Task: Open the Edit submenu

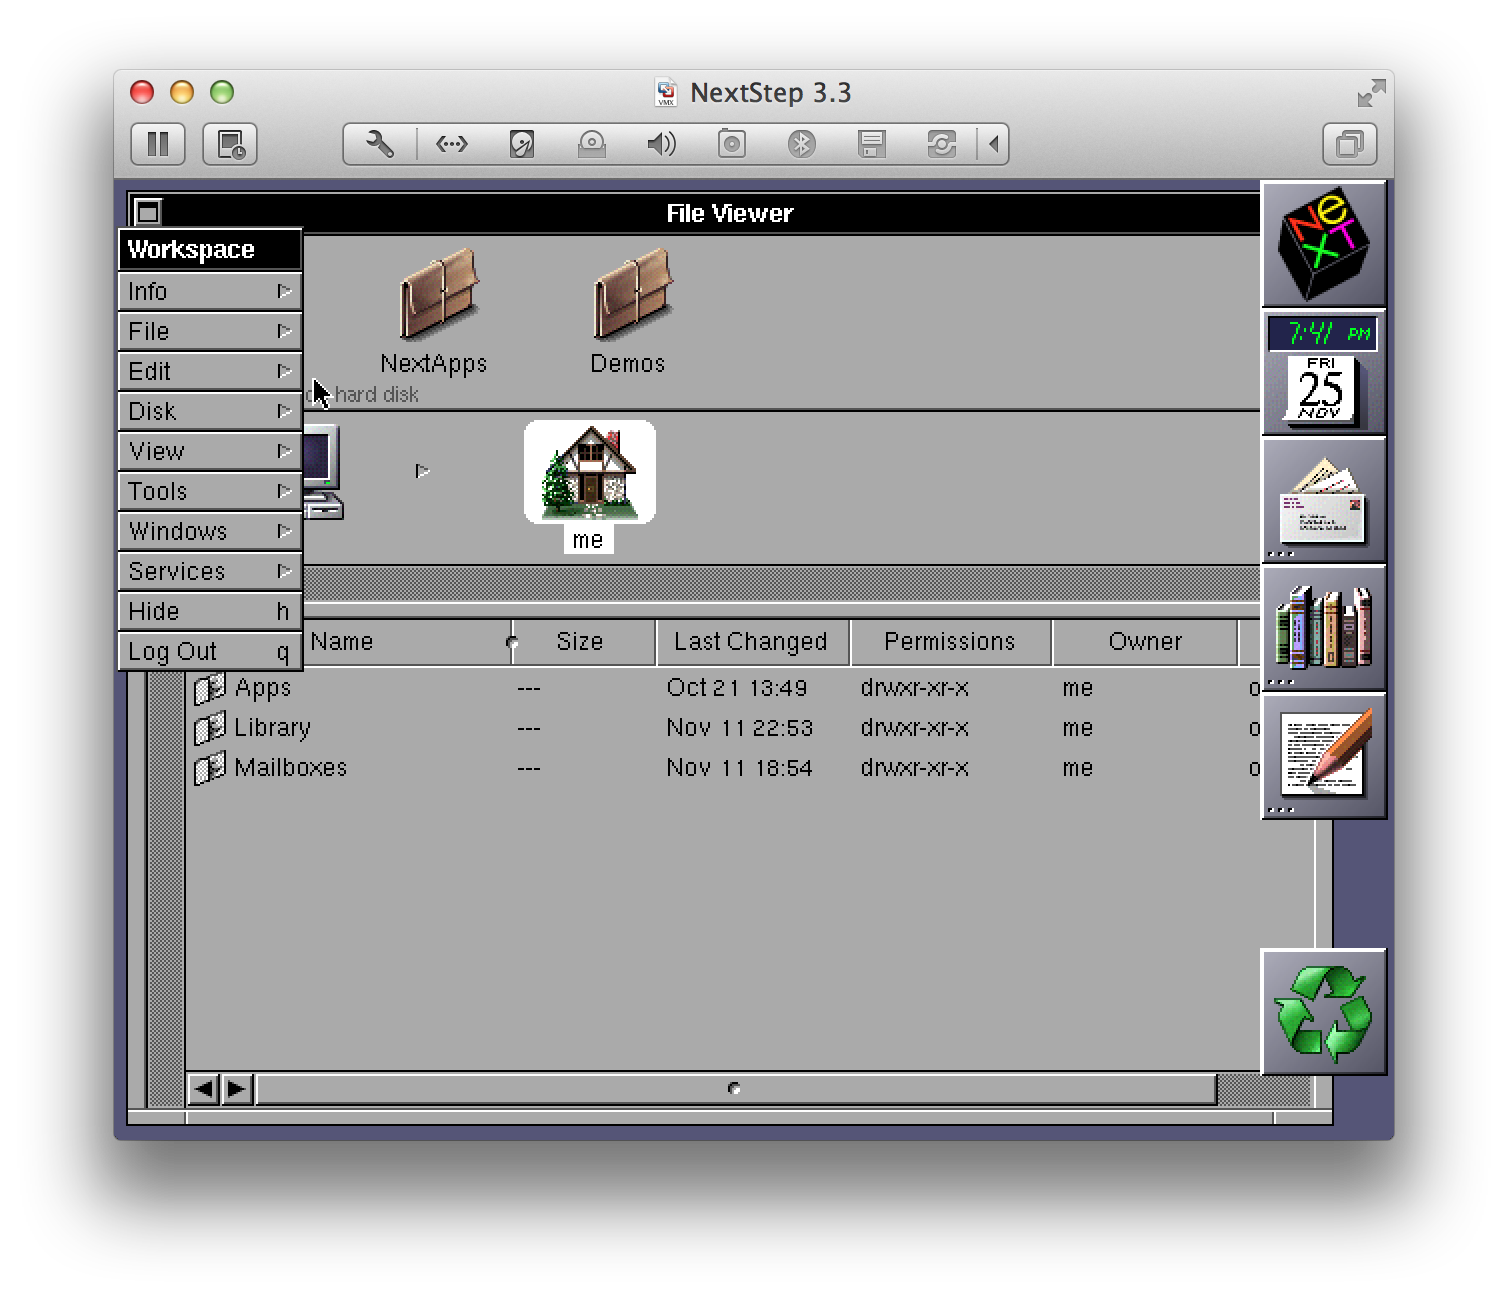Action: click(x=210, y=371)
